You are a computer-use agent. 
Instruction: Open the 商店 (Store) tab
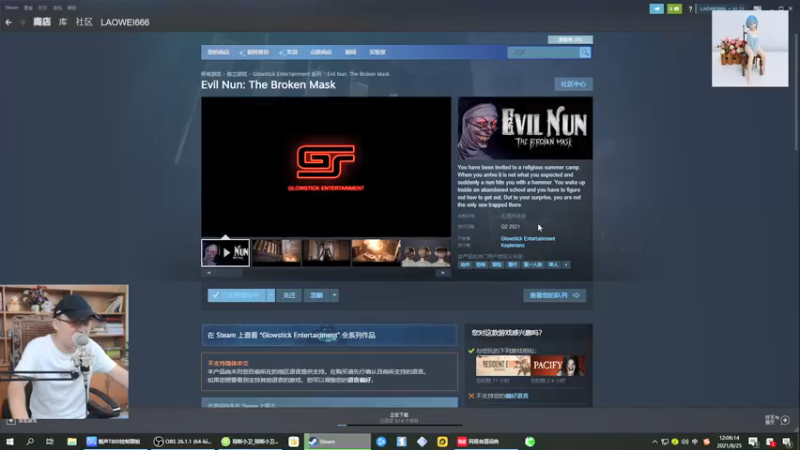[42, 22]
